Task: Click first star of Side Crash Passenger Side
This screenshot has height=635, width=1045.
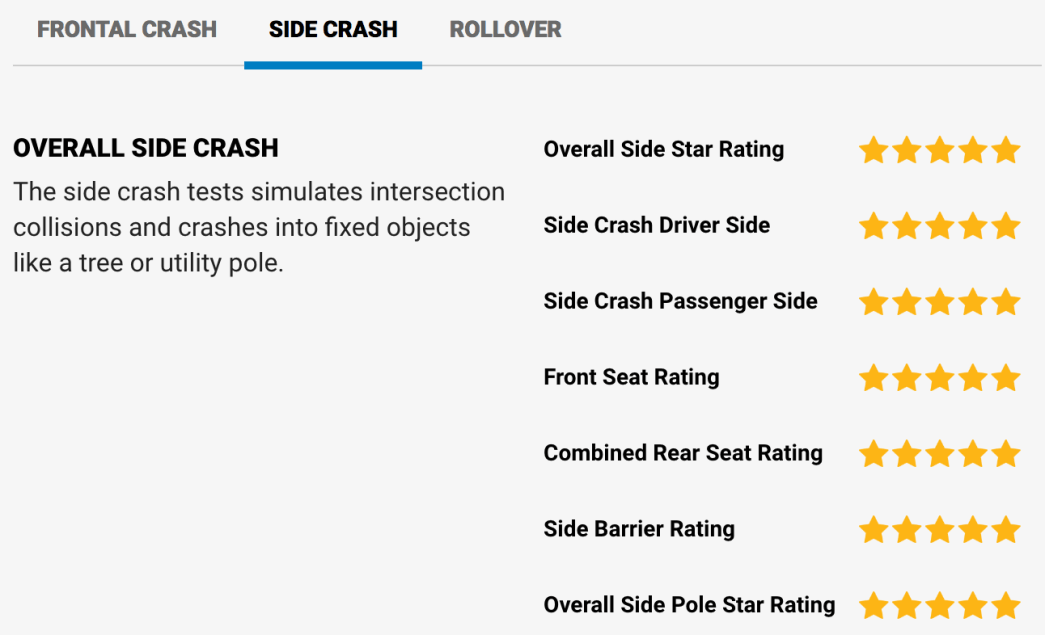Action: coord(873,302)
